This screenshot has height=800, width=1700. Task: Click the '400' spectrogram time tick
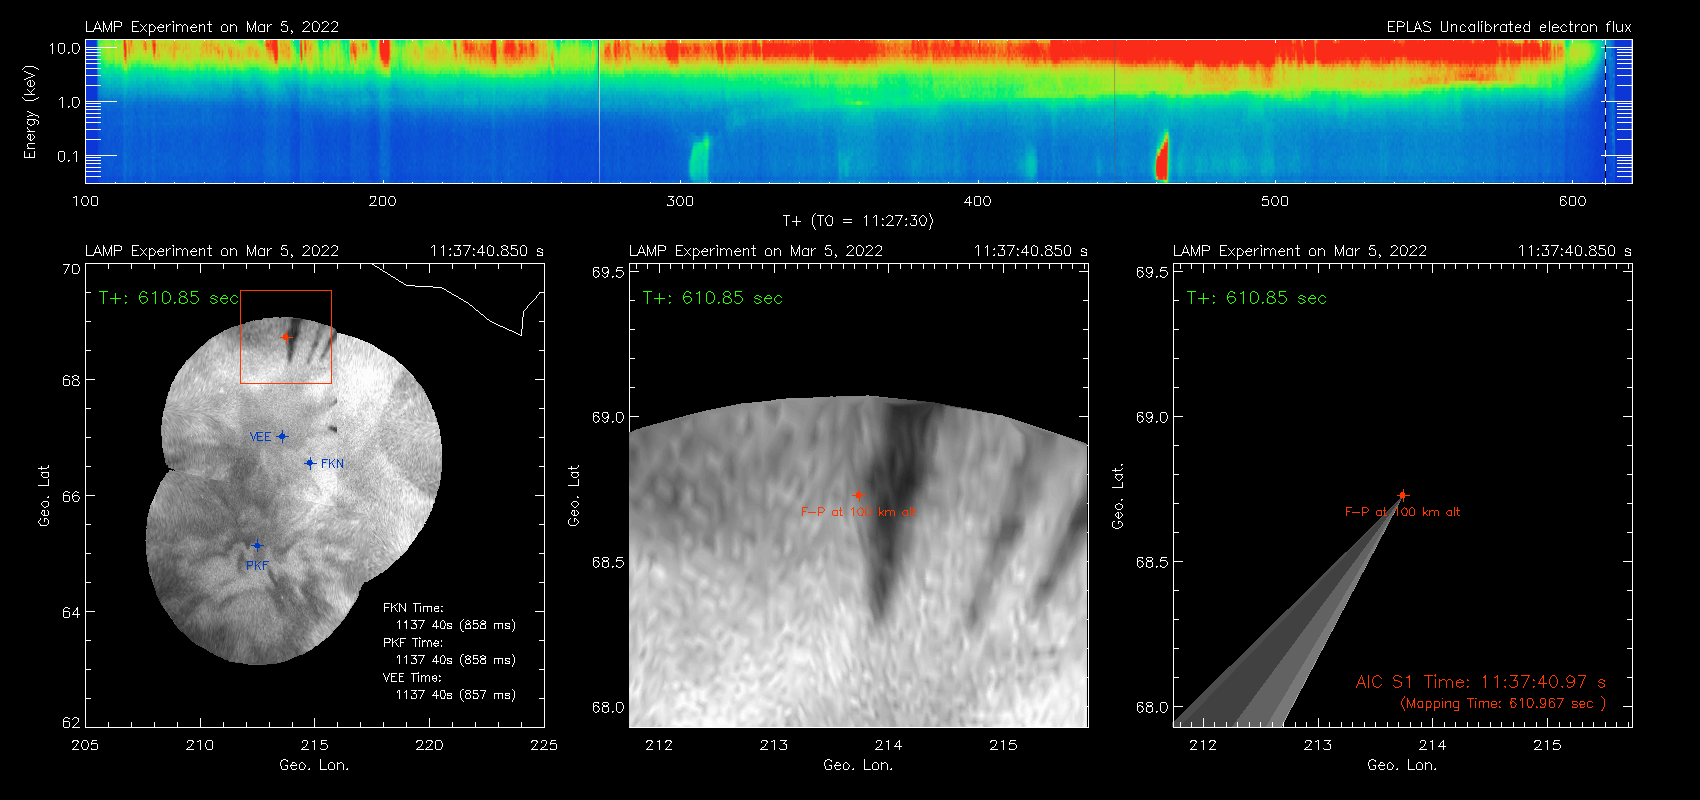(977, 201)
